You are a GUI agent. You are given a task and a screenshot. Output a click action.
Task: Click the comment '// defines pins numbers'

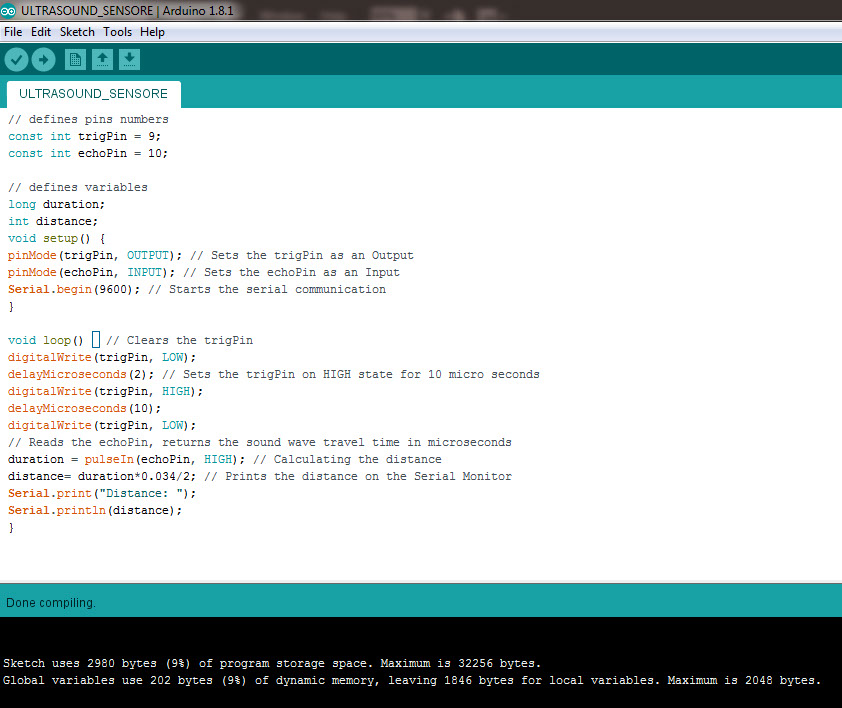(x=88, y=119)
